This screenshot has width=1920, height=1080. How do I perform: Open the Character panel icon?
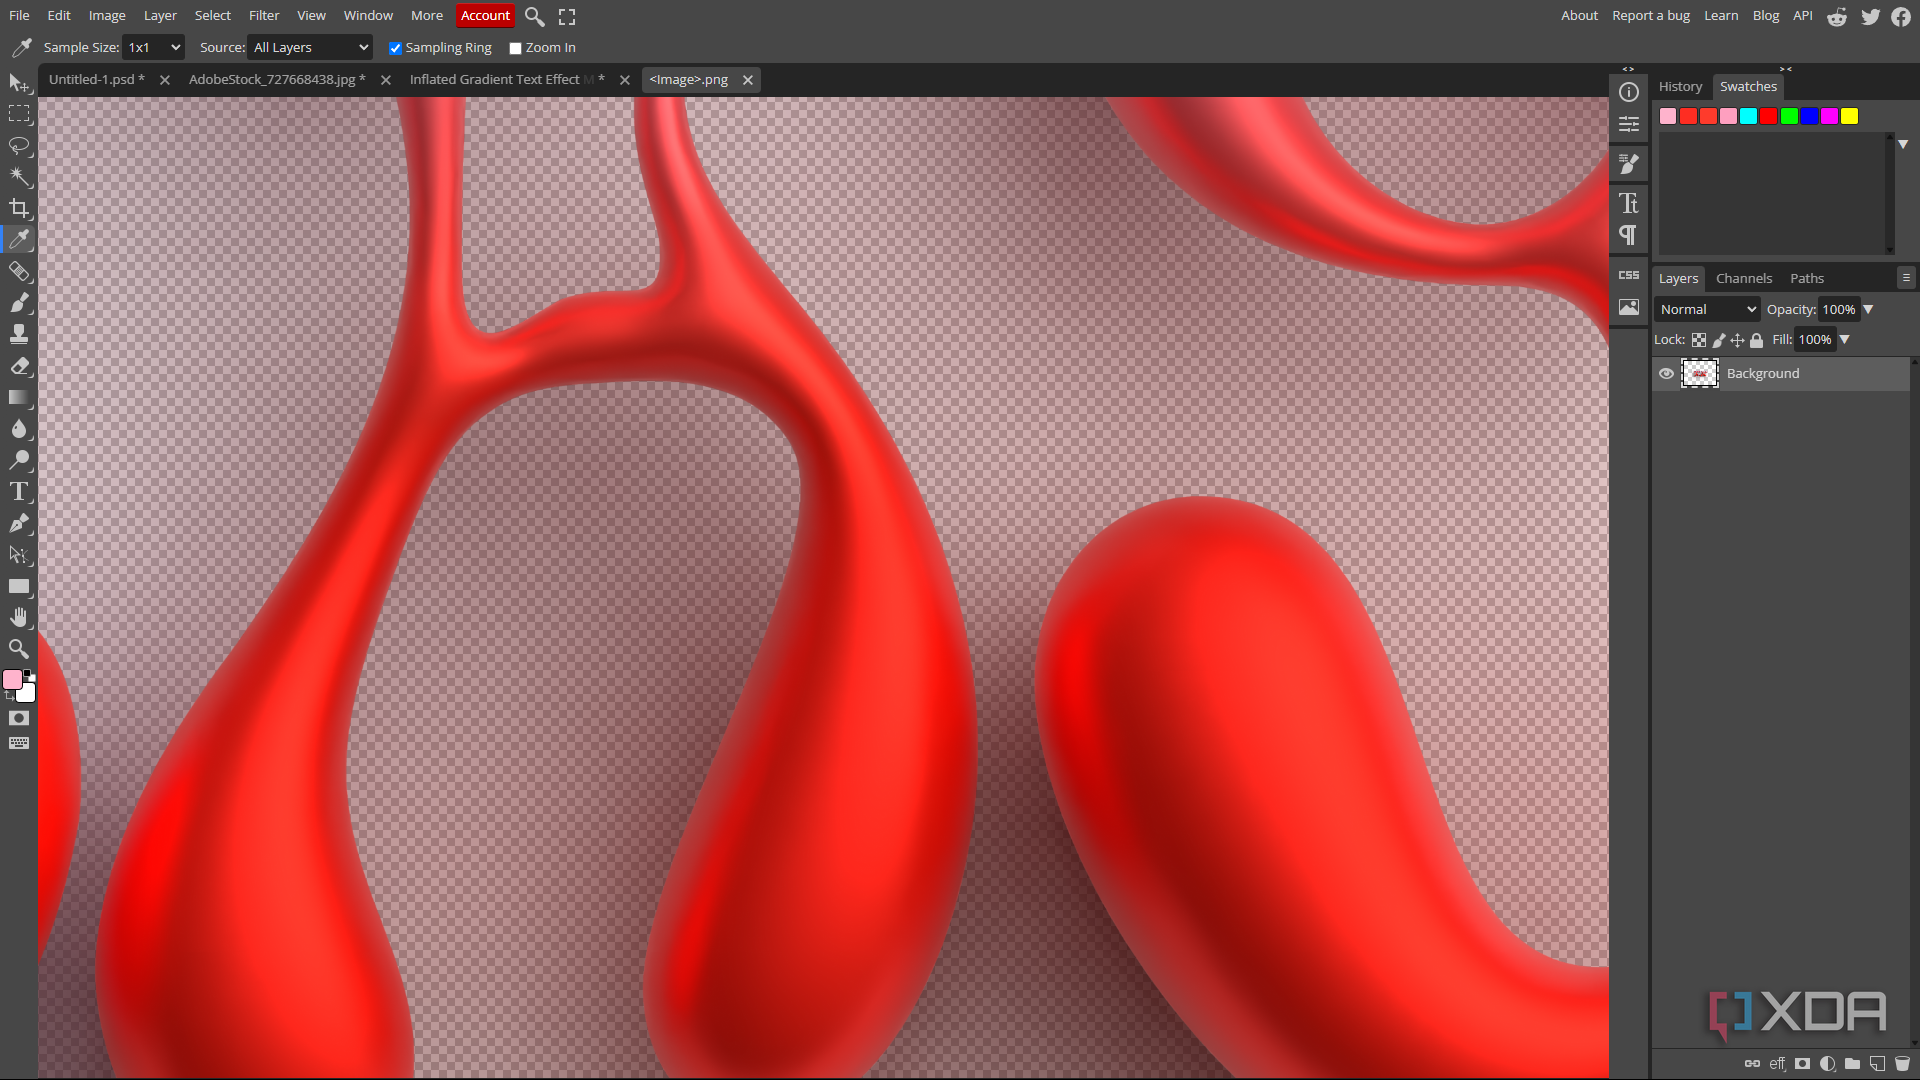point(1629,203)
